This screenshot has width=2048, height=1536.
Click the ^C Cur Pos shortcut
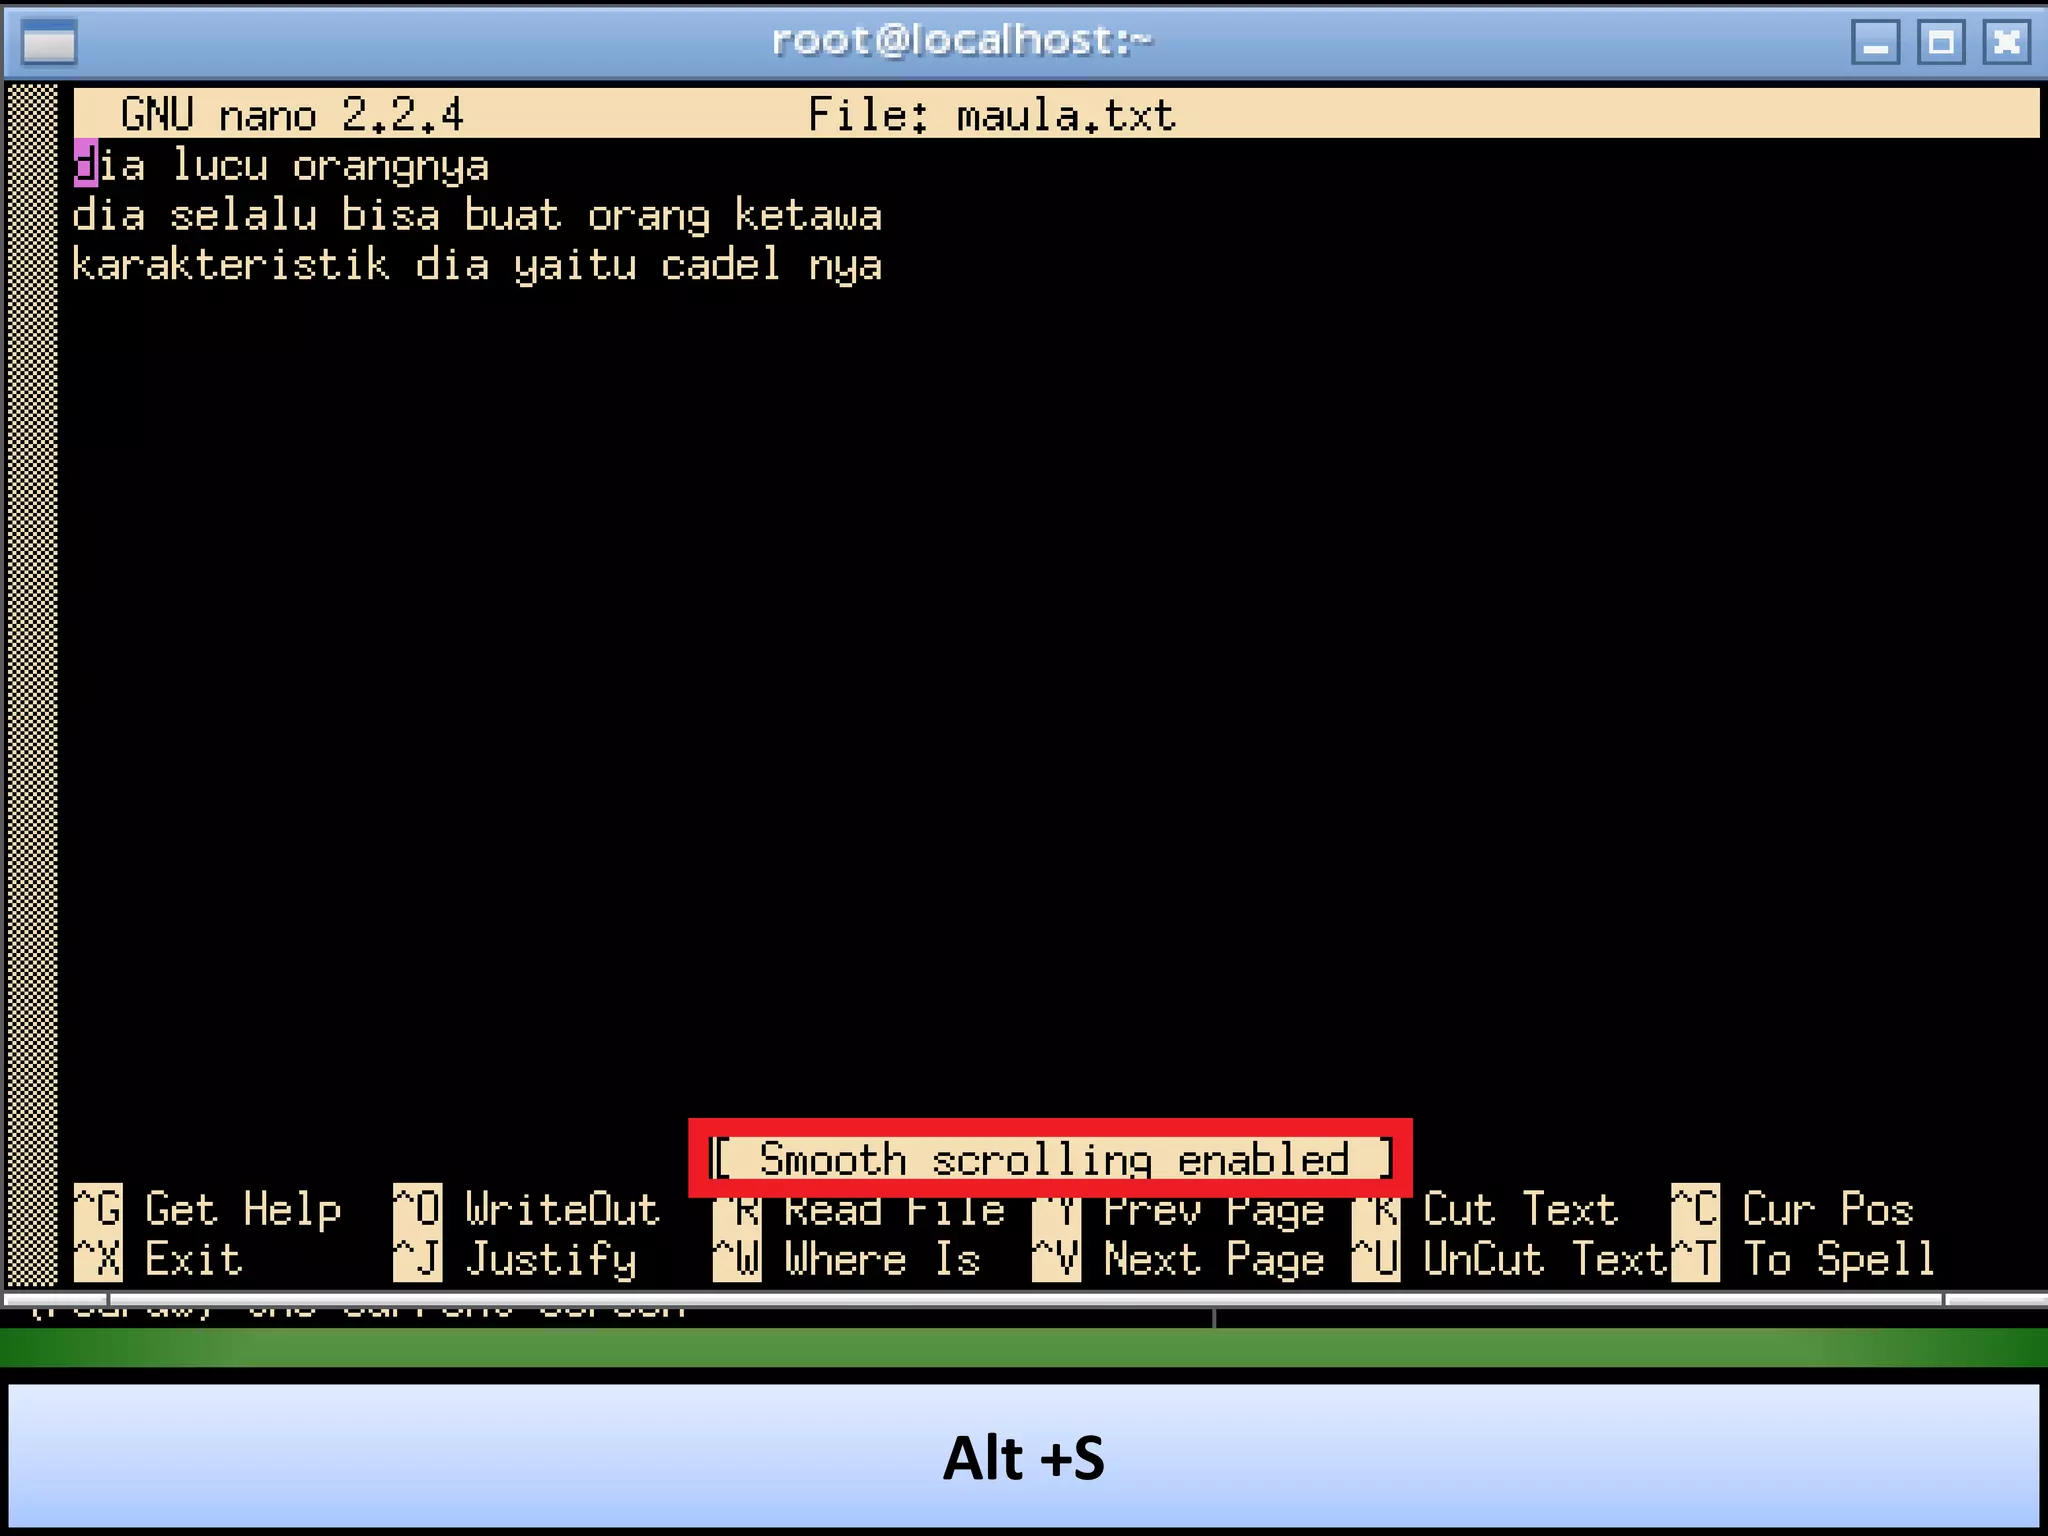[1793, 1209]
